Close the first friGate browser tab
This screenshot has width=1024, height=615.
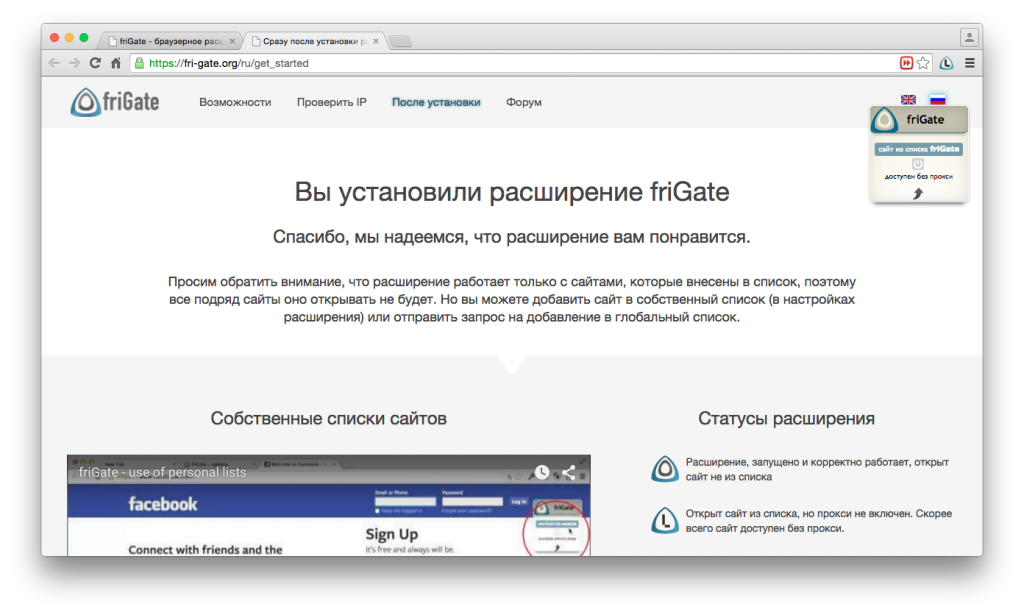tap(232, 41)
